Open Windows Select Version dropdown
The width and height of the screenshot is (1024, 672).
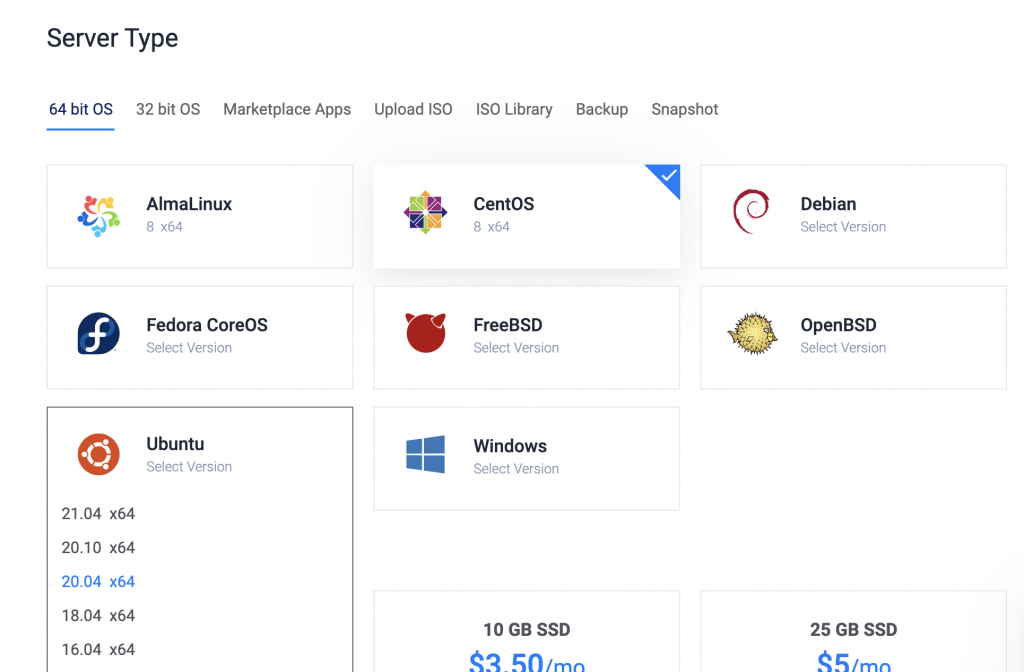pos(516,468)
